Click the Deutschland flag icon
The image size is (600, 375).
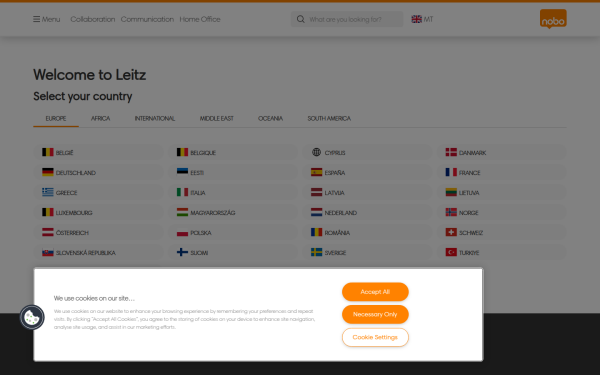pos(48,172)
